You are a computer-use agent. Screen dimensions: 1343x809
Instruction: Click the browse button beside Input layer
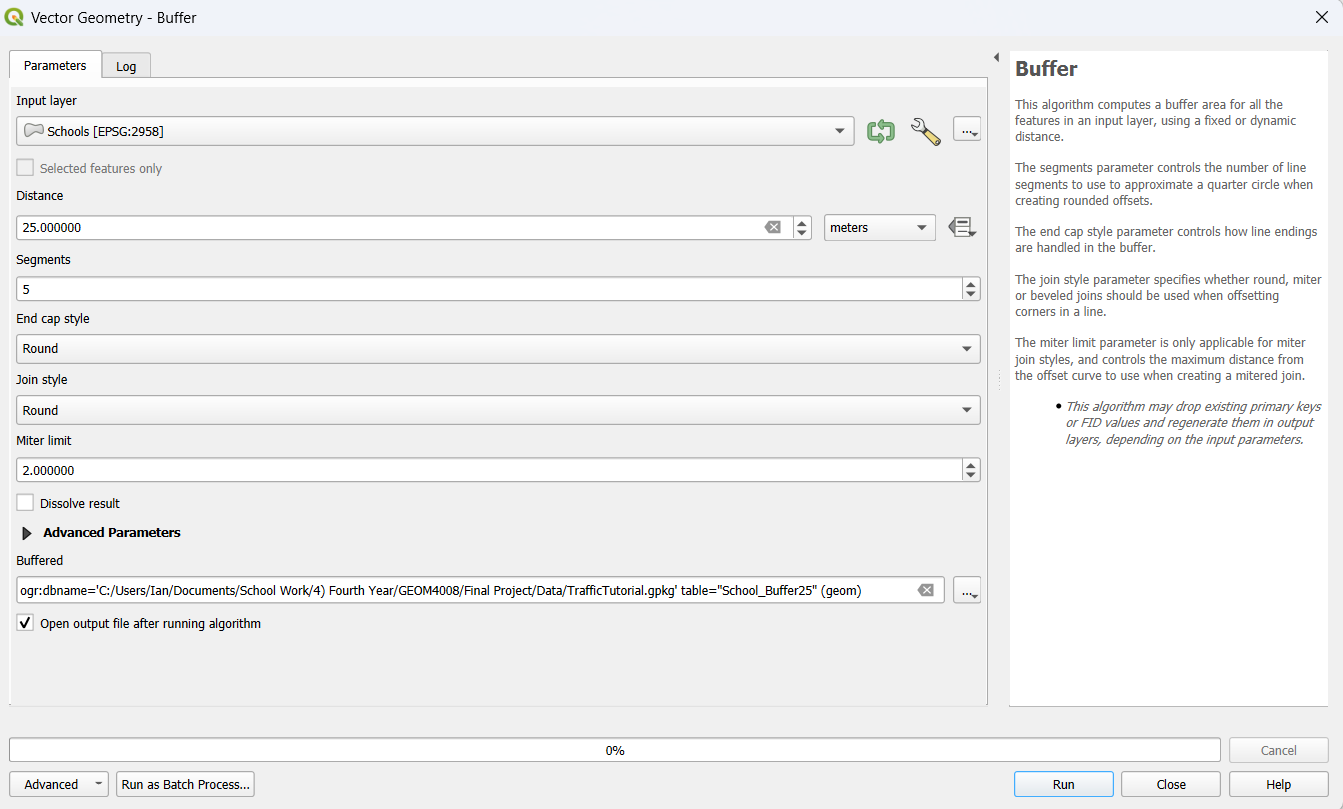pos(966,130)
